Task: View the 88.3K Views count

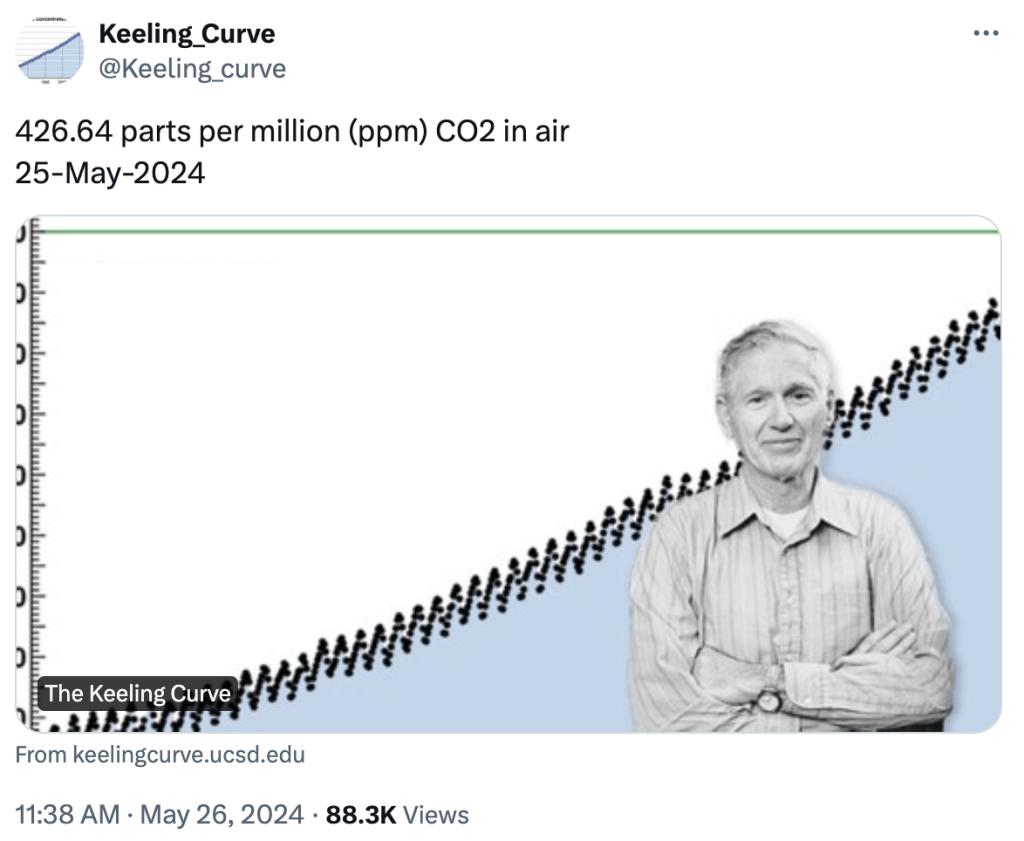Action: [397, 815]
